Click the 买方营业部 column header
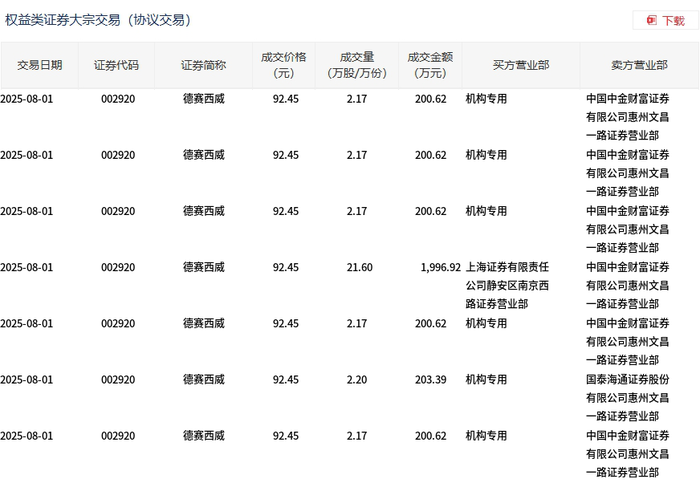Image resolution: width=700 pixels, height=483 pixels. point(521,65)
